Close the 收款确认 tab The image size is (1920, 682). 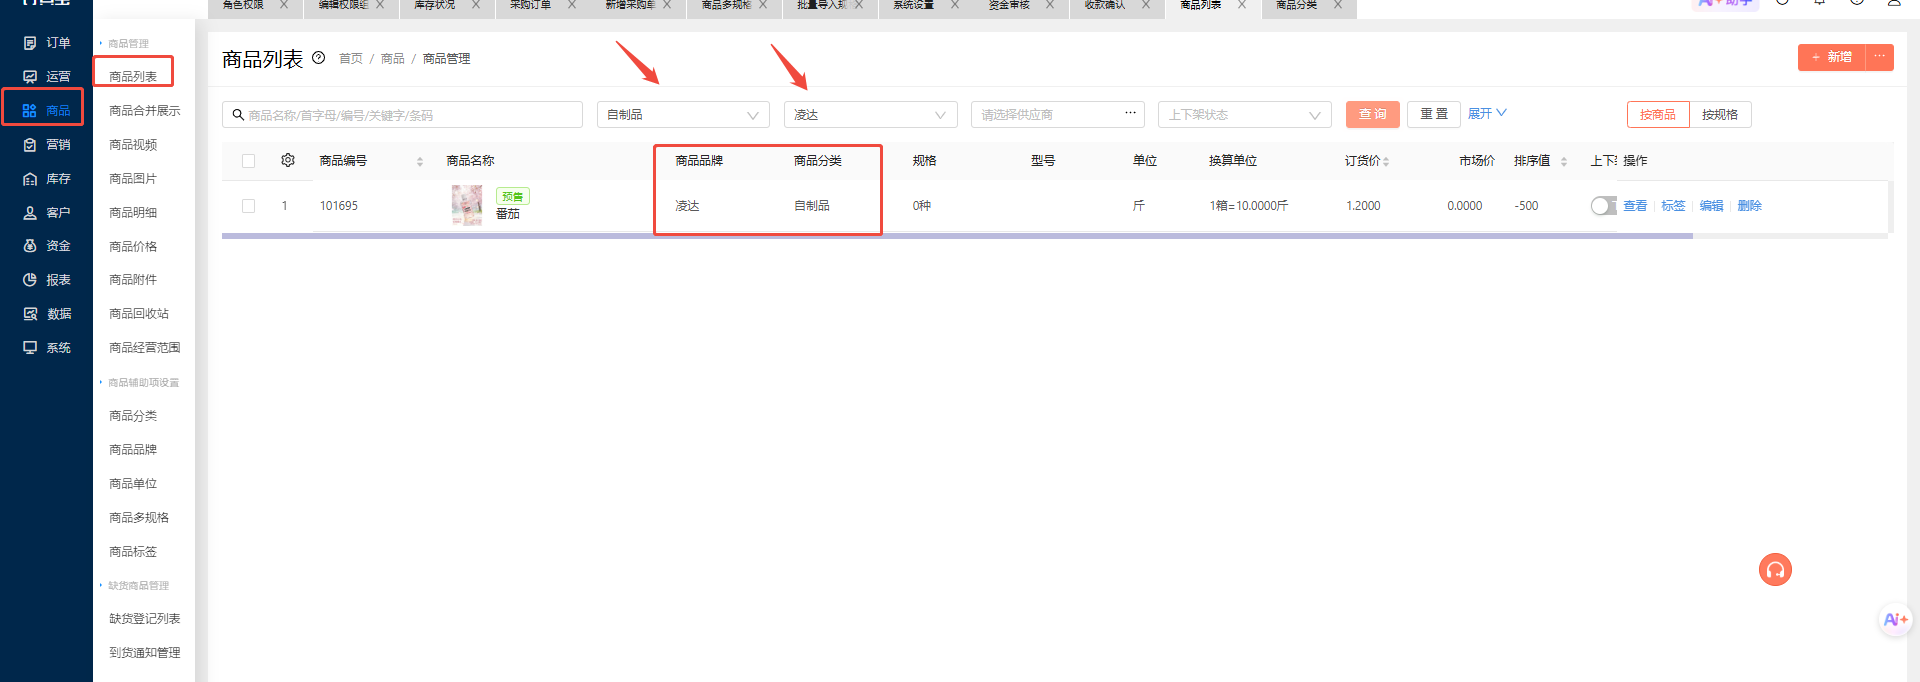pyautogui.click(x=1146, y=5)
